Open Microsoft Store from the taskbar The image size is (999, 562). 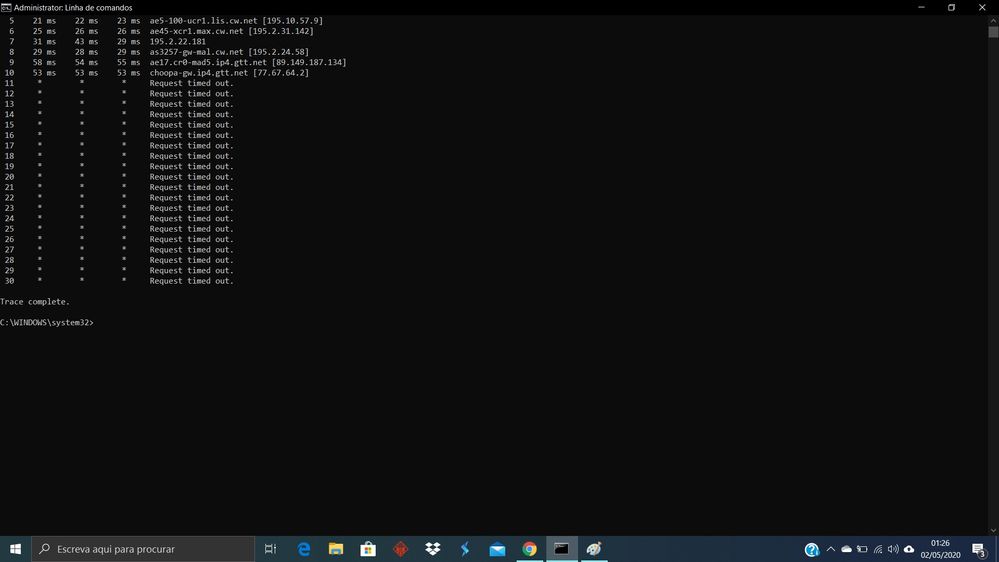point(368,549)
